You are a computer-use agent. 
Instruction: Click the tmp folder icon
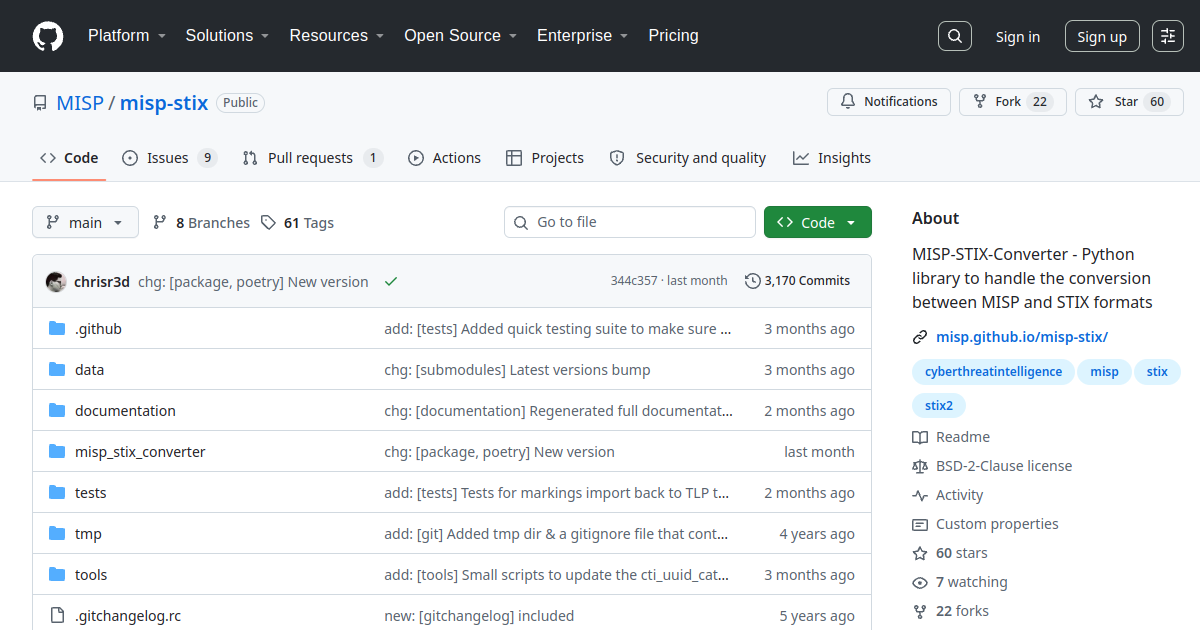click(57, 534)
